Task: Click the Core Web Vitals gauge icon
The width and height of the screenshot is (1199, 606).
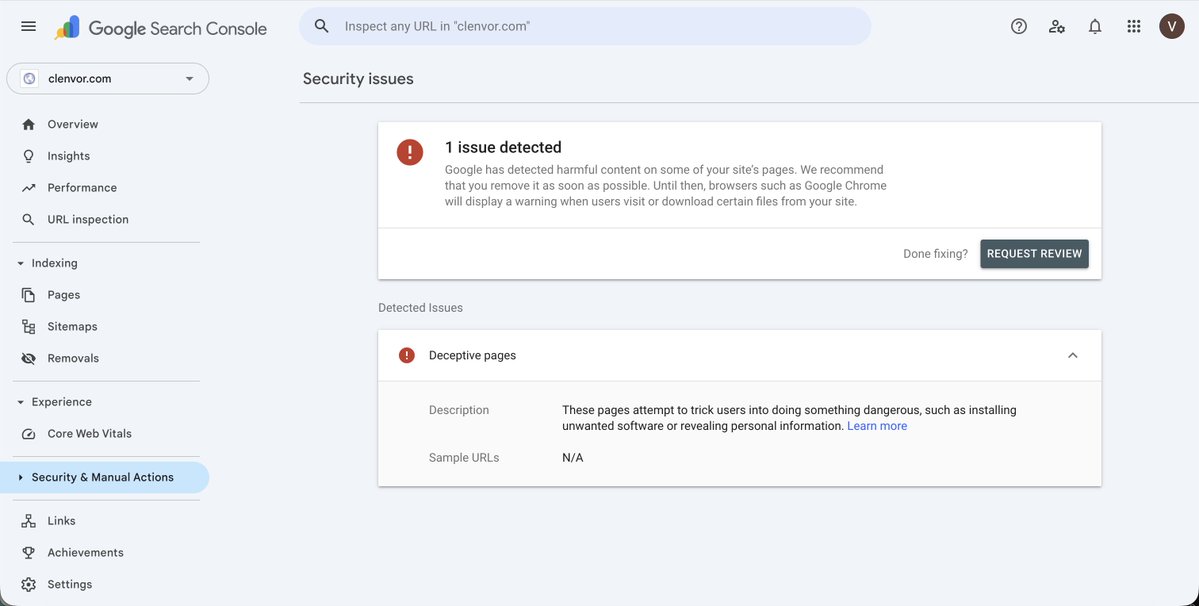Action: tap(28, 433)
